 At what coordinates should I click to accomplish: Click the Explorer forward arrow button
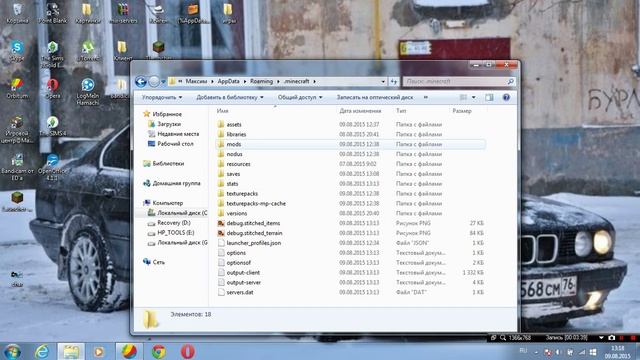[x=154, y=82]
